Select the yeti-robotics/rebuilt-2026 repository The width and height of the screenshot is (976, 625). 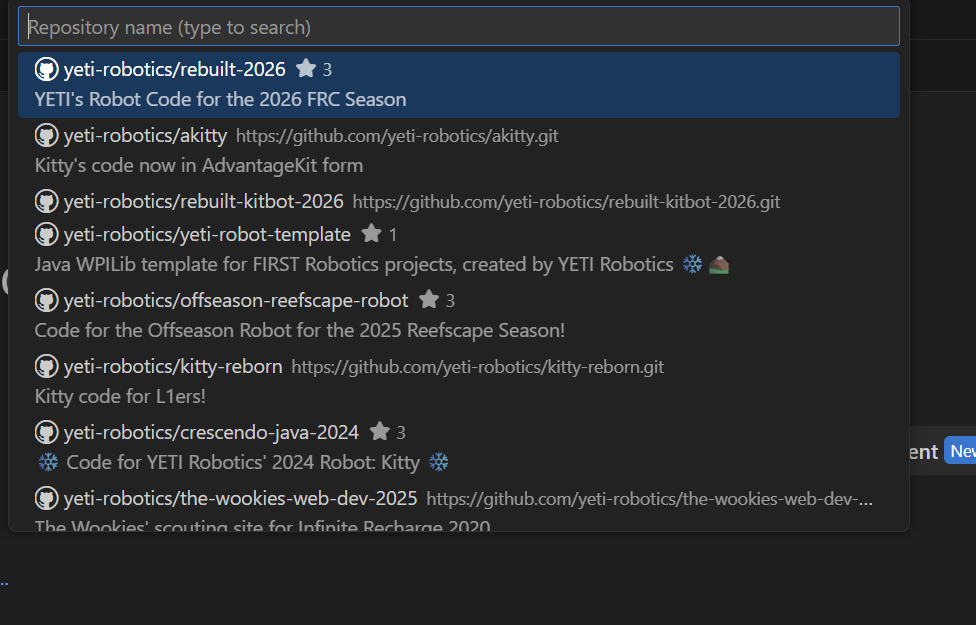click(x=175, y=69)
